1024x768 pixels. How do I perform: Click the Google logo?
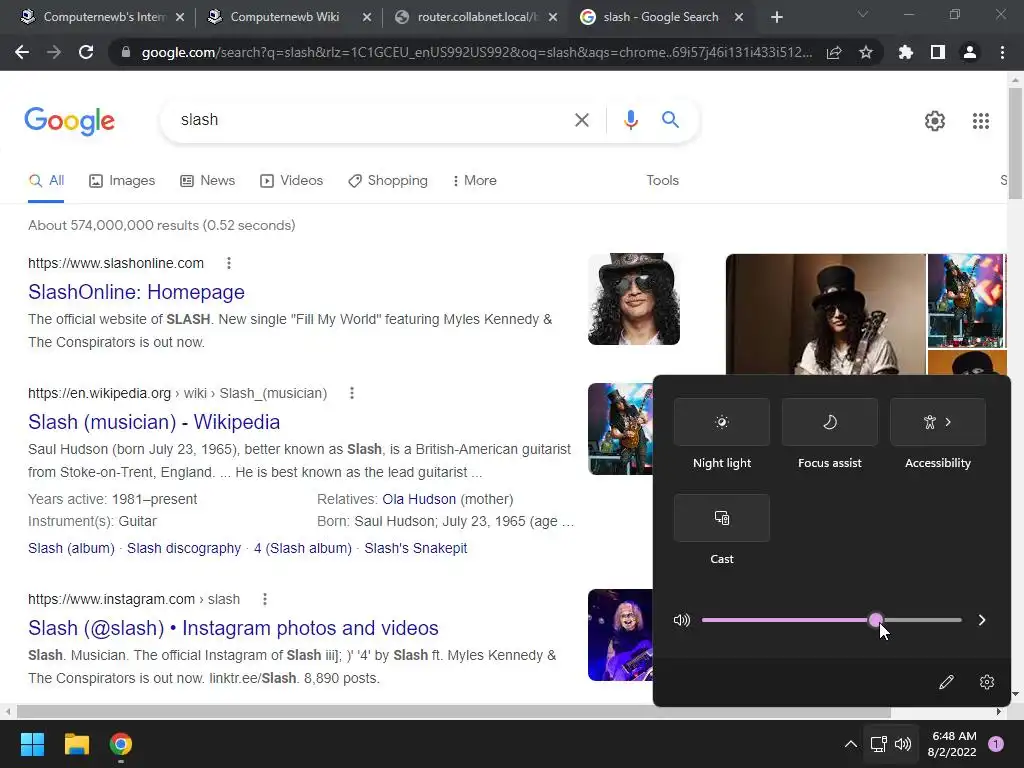(69, 121)
